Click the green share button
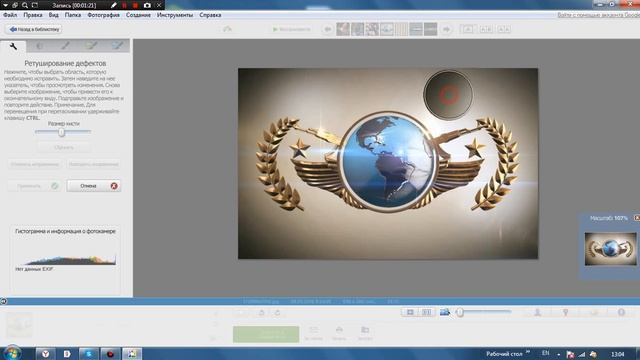 pos(266,334)
